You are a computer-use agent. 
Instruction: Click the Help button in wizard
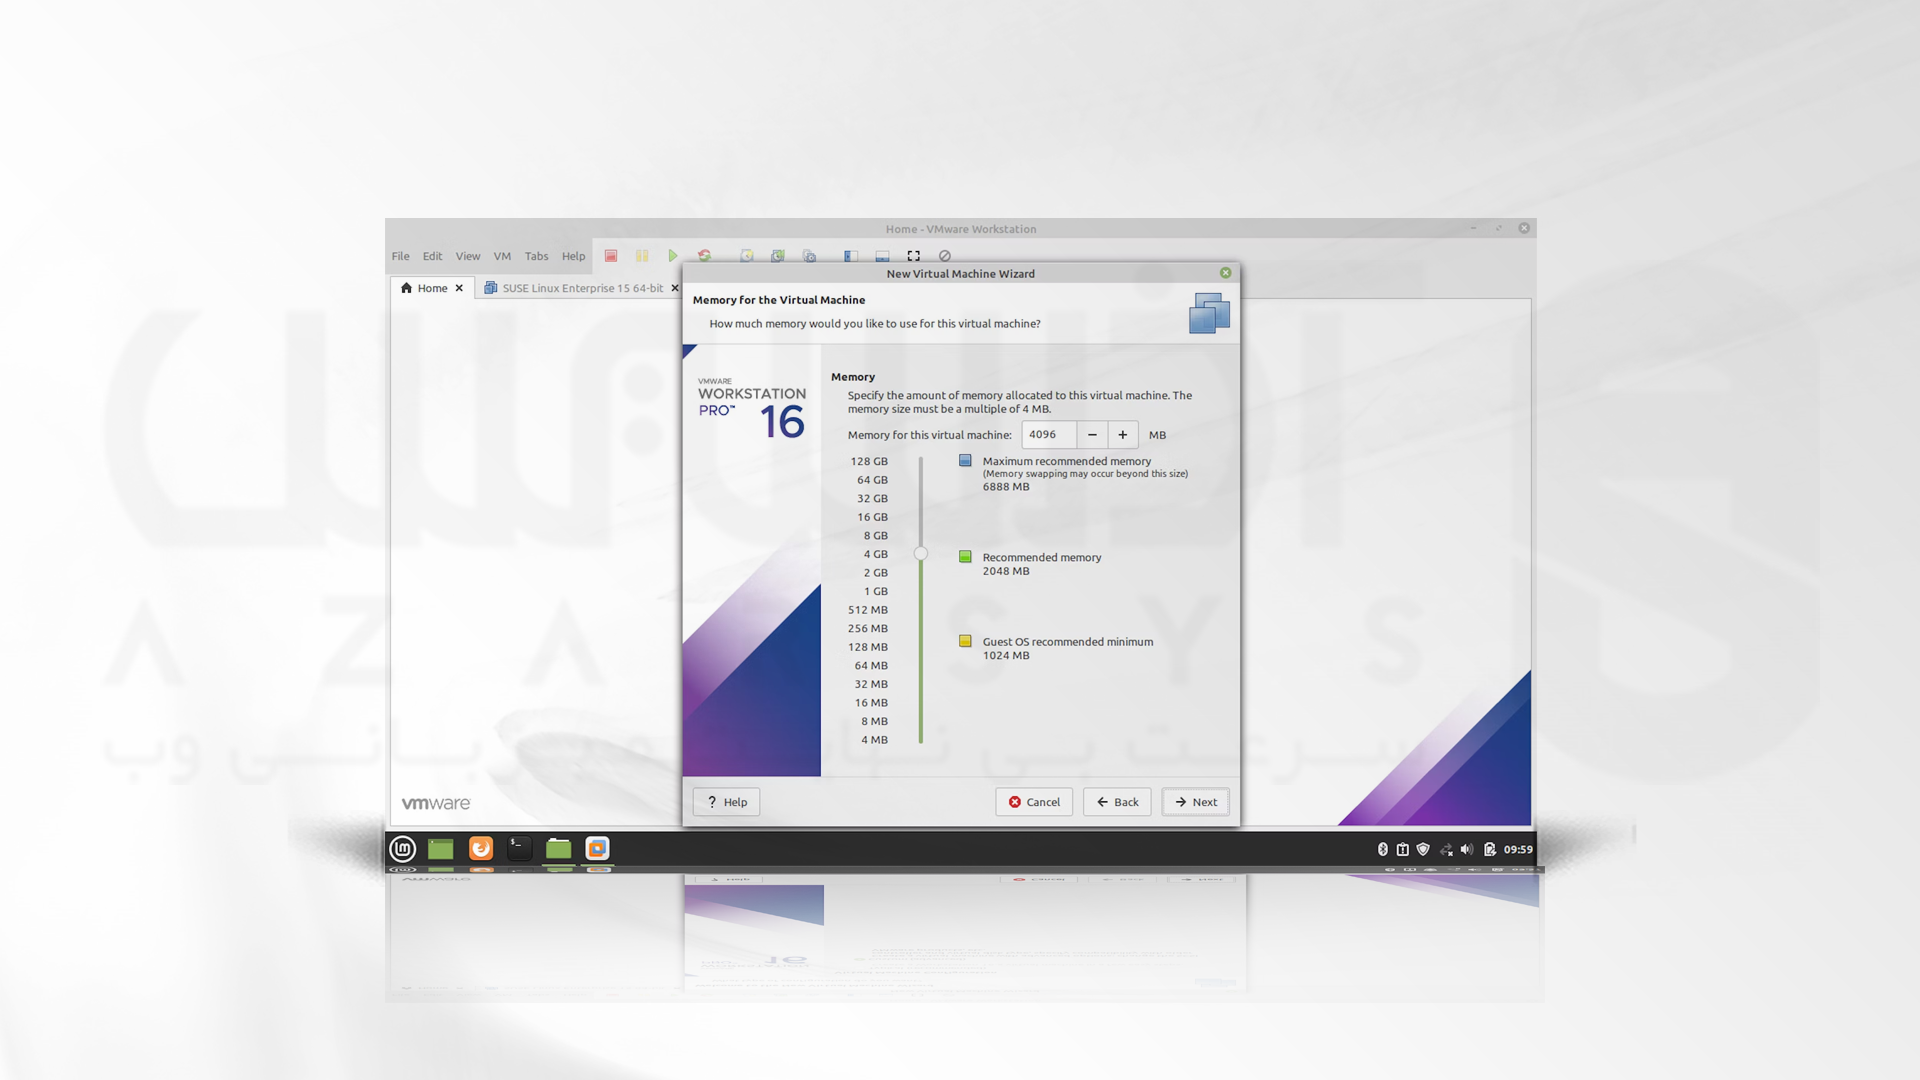tap(725, 802)
